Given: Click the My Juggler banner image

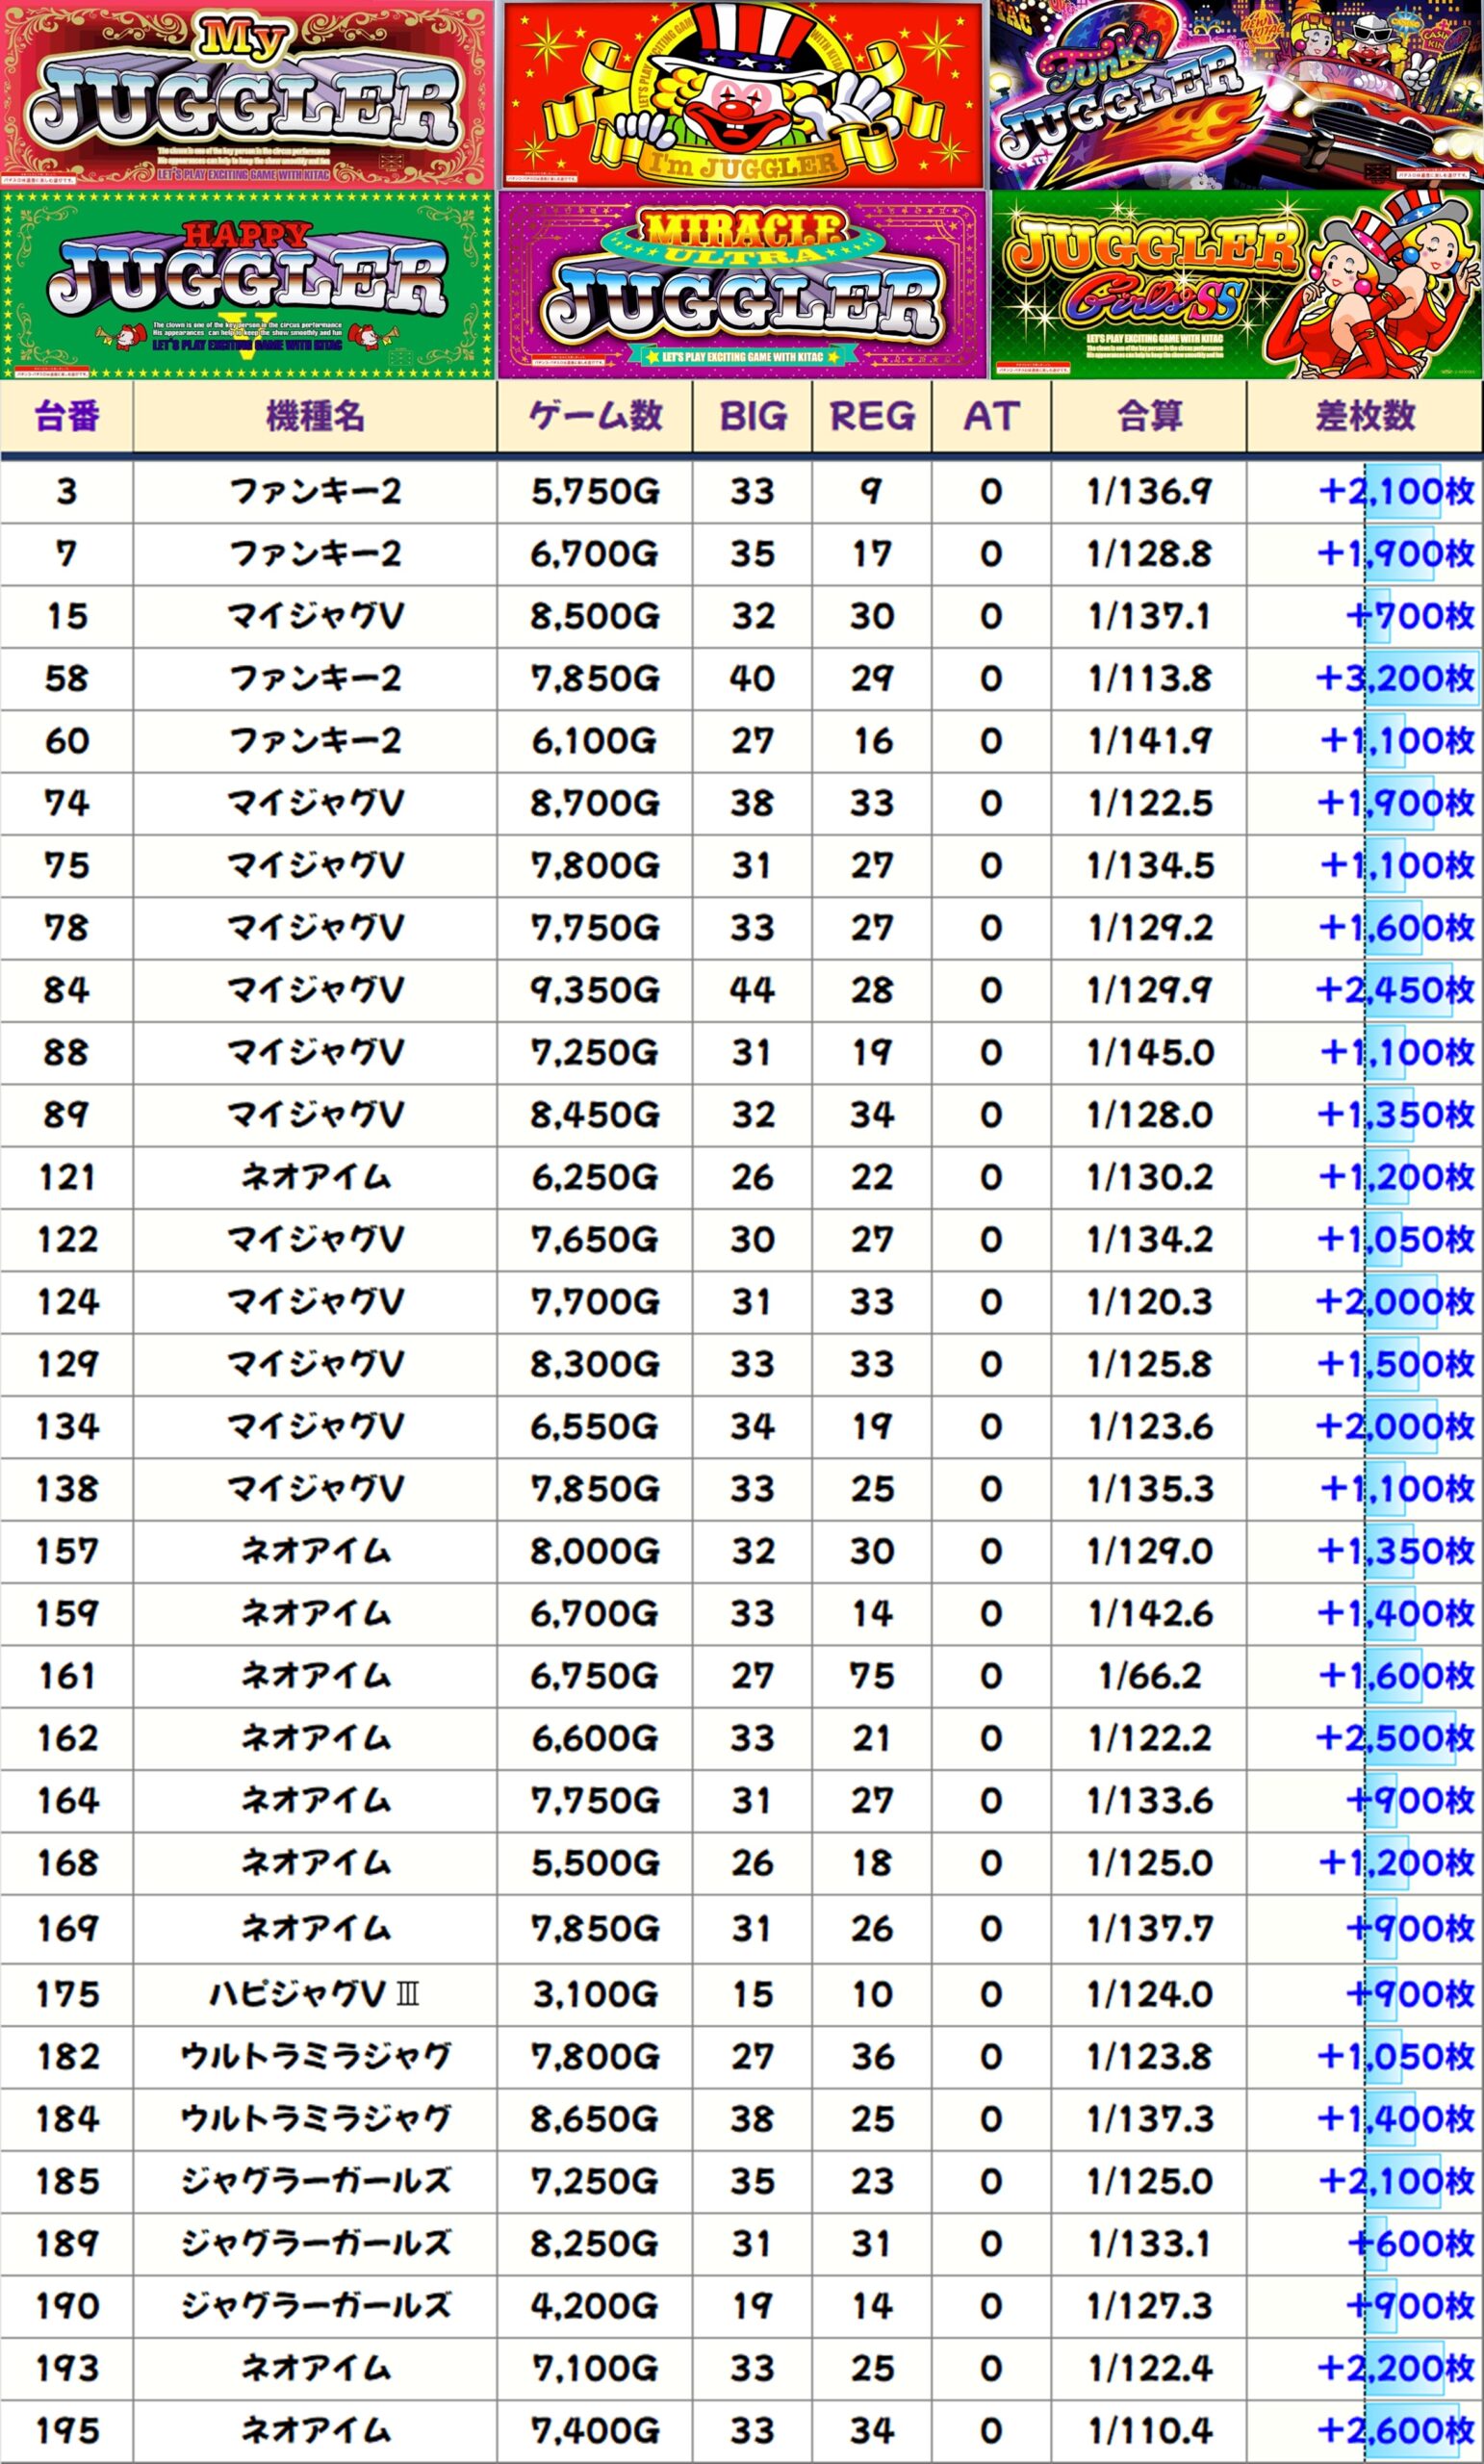Looking at the screenshot, I should [x=247, y=95].
